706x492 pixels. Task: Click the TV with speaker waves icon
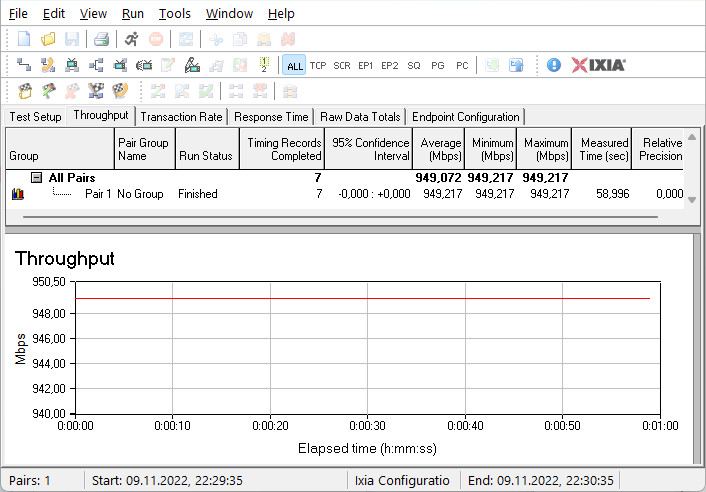[144, 65]
